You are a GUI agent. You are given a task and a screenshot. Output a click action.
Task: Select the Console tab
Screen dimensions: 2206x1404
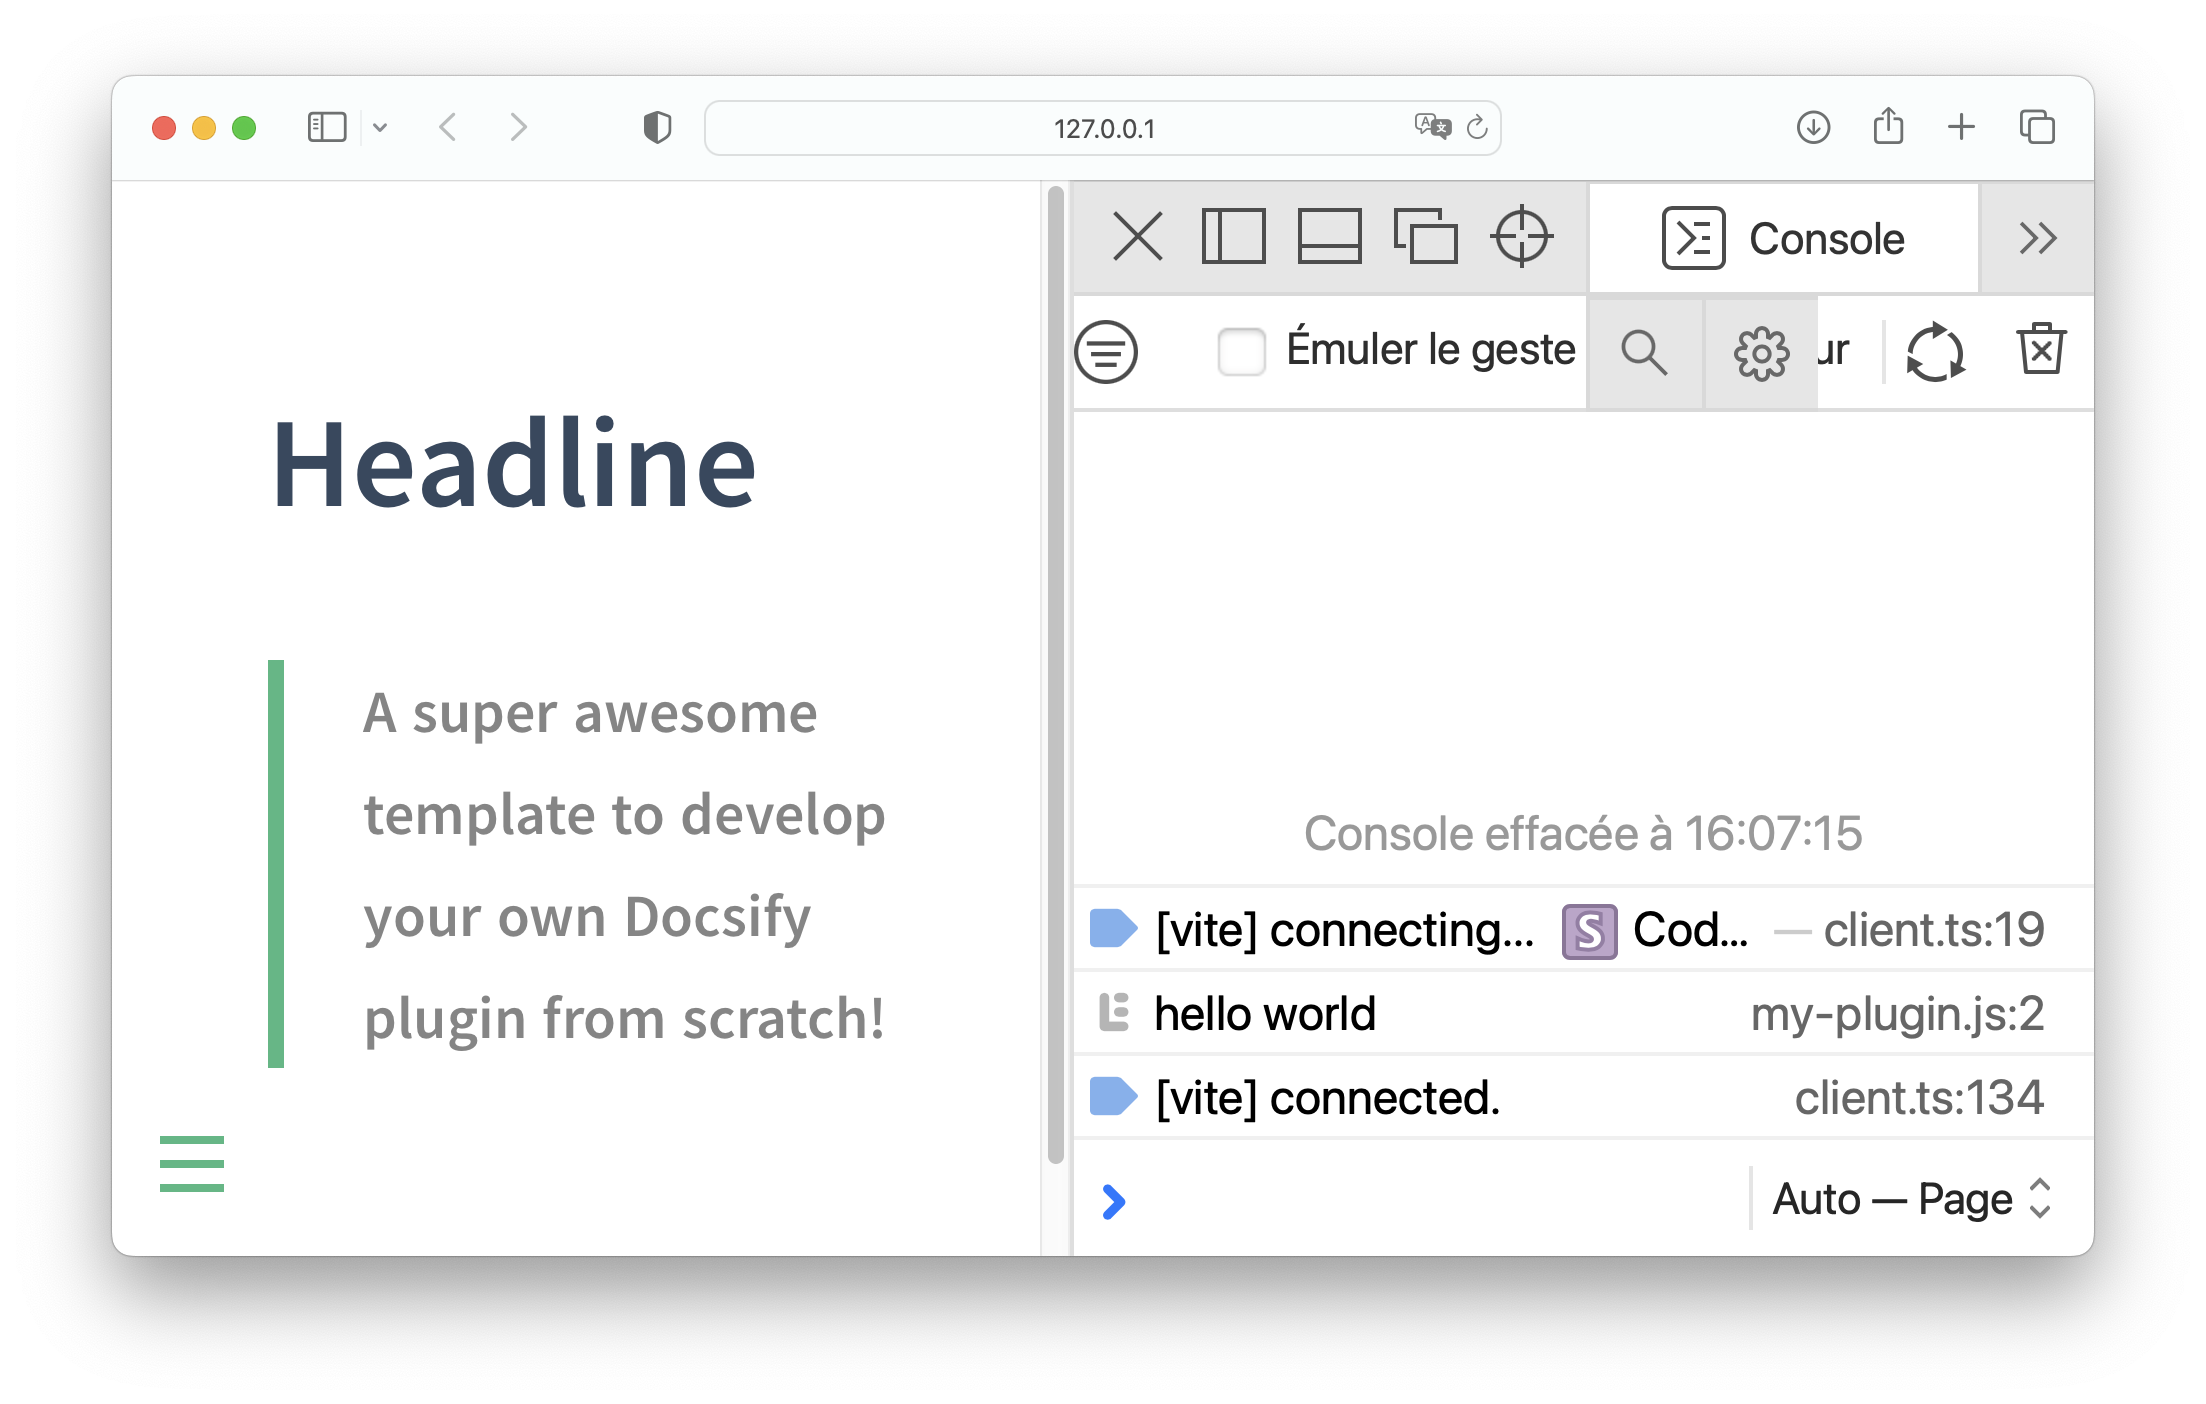(x=1784, y=238)
